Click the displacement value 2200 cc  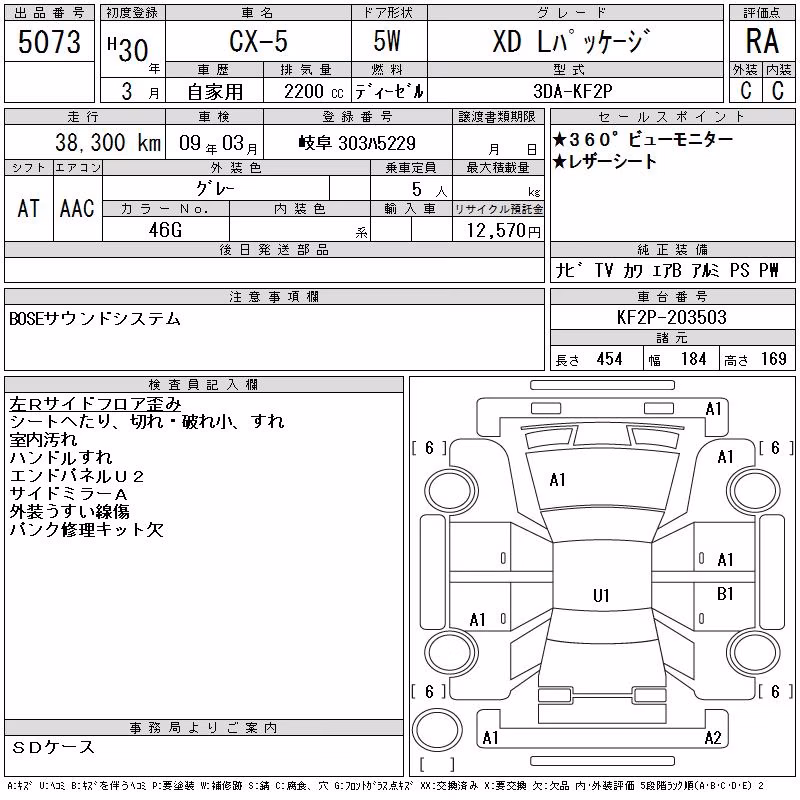[x=314, y=91]
